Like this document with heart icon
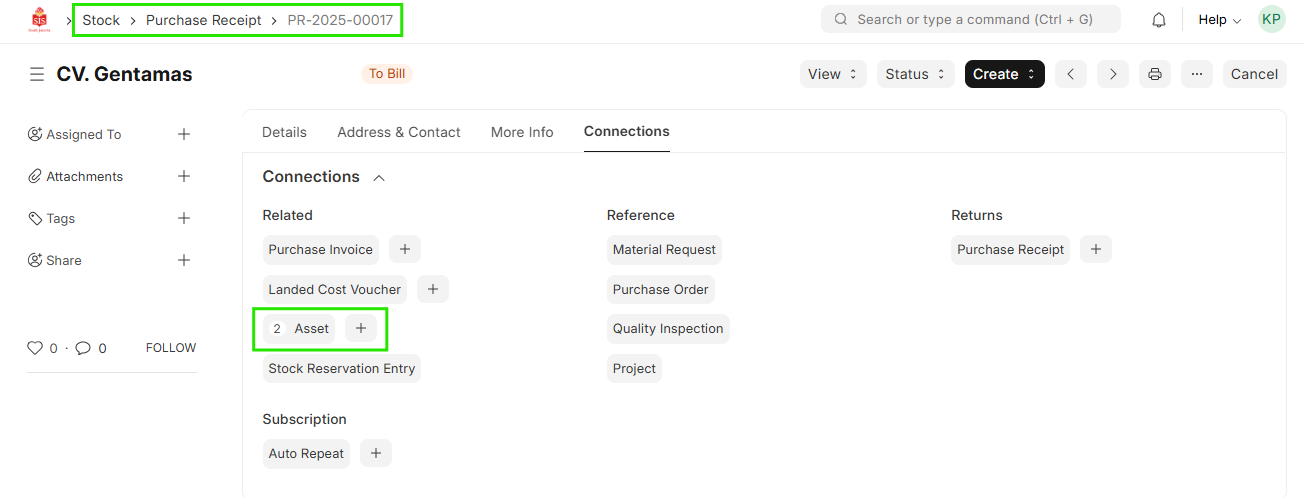 tap(35, 348)
